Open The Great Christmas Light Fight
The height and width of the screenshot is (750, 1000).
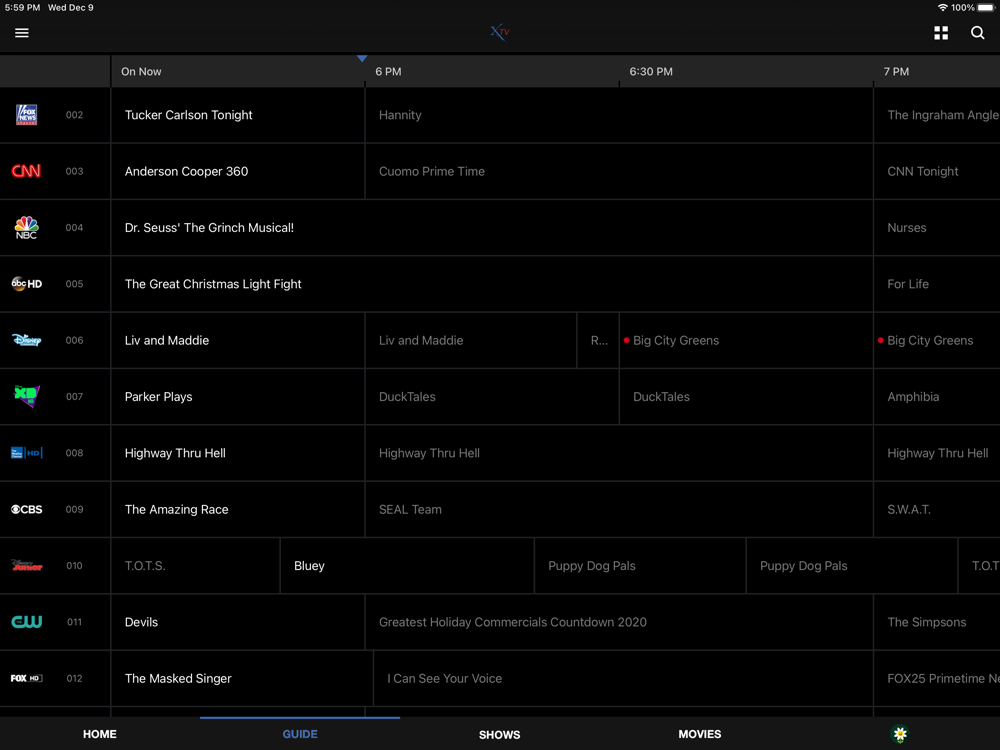[492, 284]
